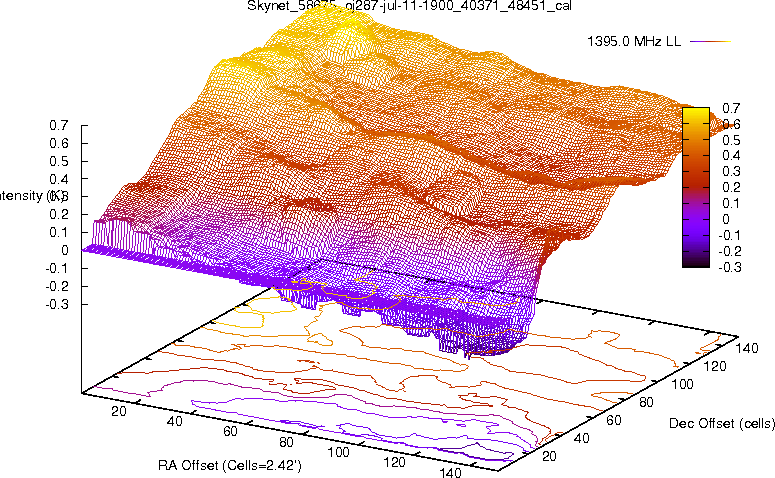Click -0.2 on the intensity z-axis
Image resolution: width=775 pixels, height=478 pixels.
point(56,286)
